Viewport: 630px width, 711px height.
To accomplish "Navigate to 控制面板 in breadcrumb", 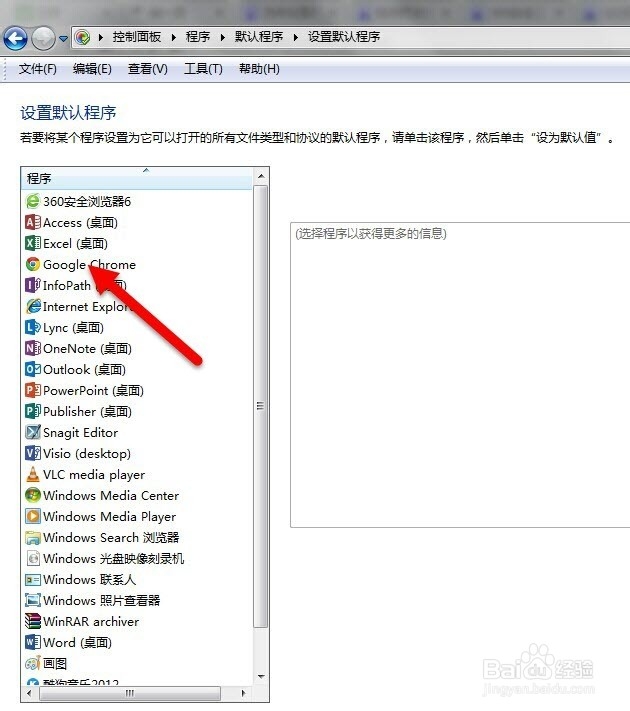I will click(x=137, y=37).
